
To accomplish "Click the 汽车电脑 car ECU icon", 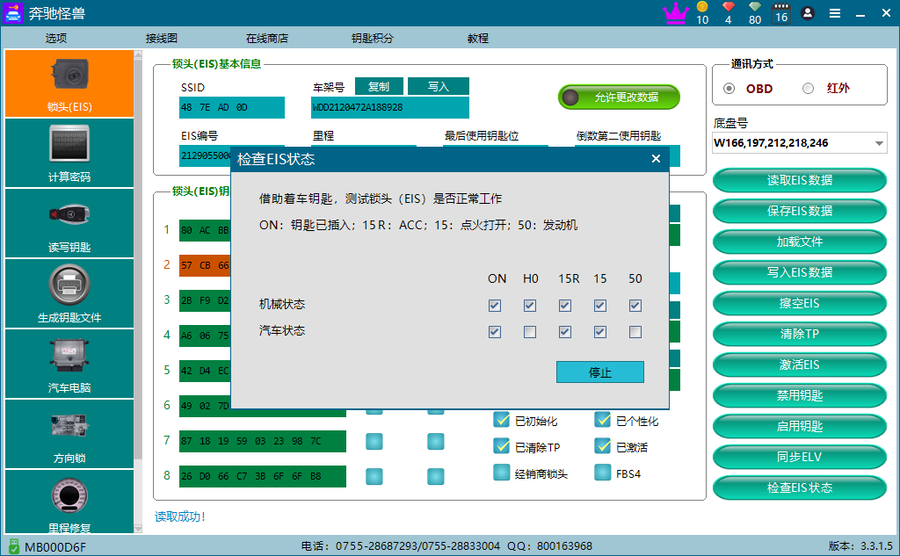I will [68, 363].
